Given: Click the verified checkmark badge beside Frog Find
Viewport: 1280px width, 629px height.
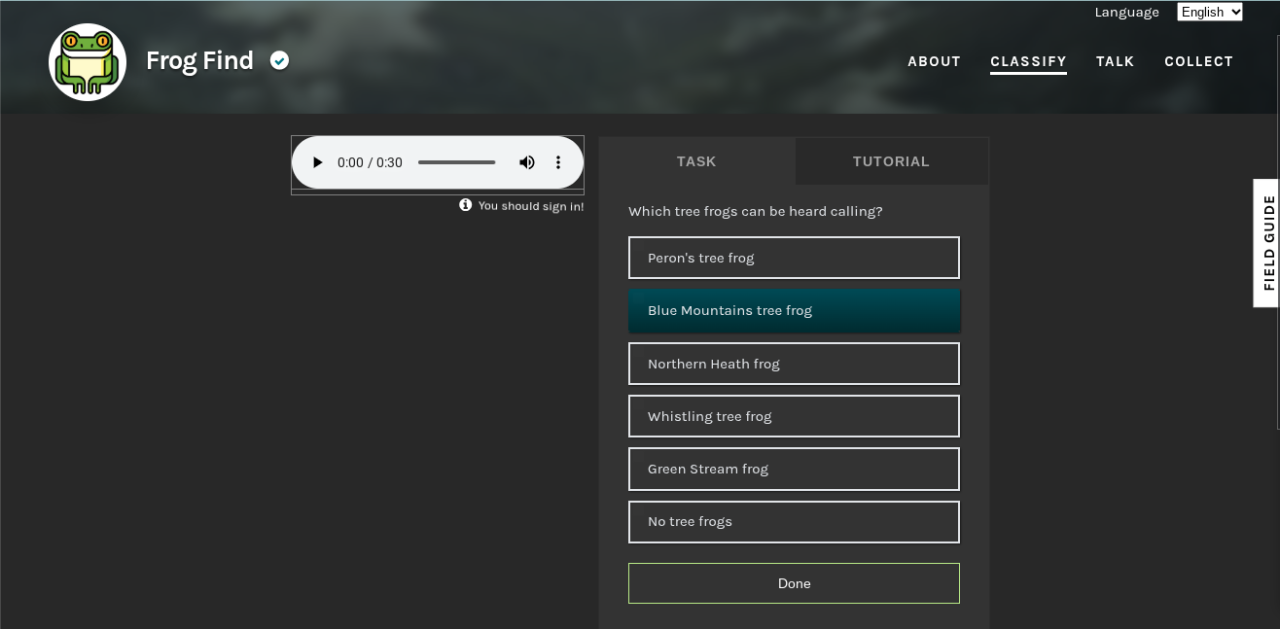Looking at the screenshot, I should click(280, 61).
